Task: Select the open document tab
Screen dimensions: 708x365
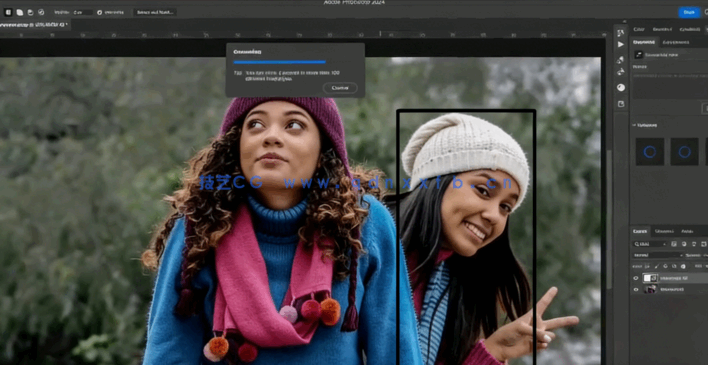Action: click(x=35, y=24)
